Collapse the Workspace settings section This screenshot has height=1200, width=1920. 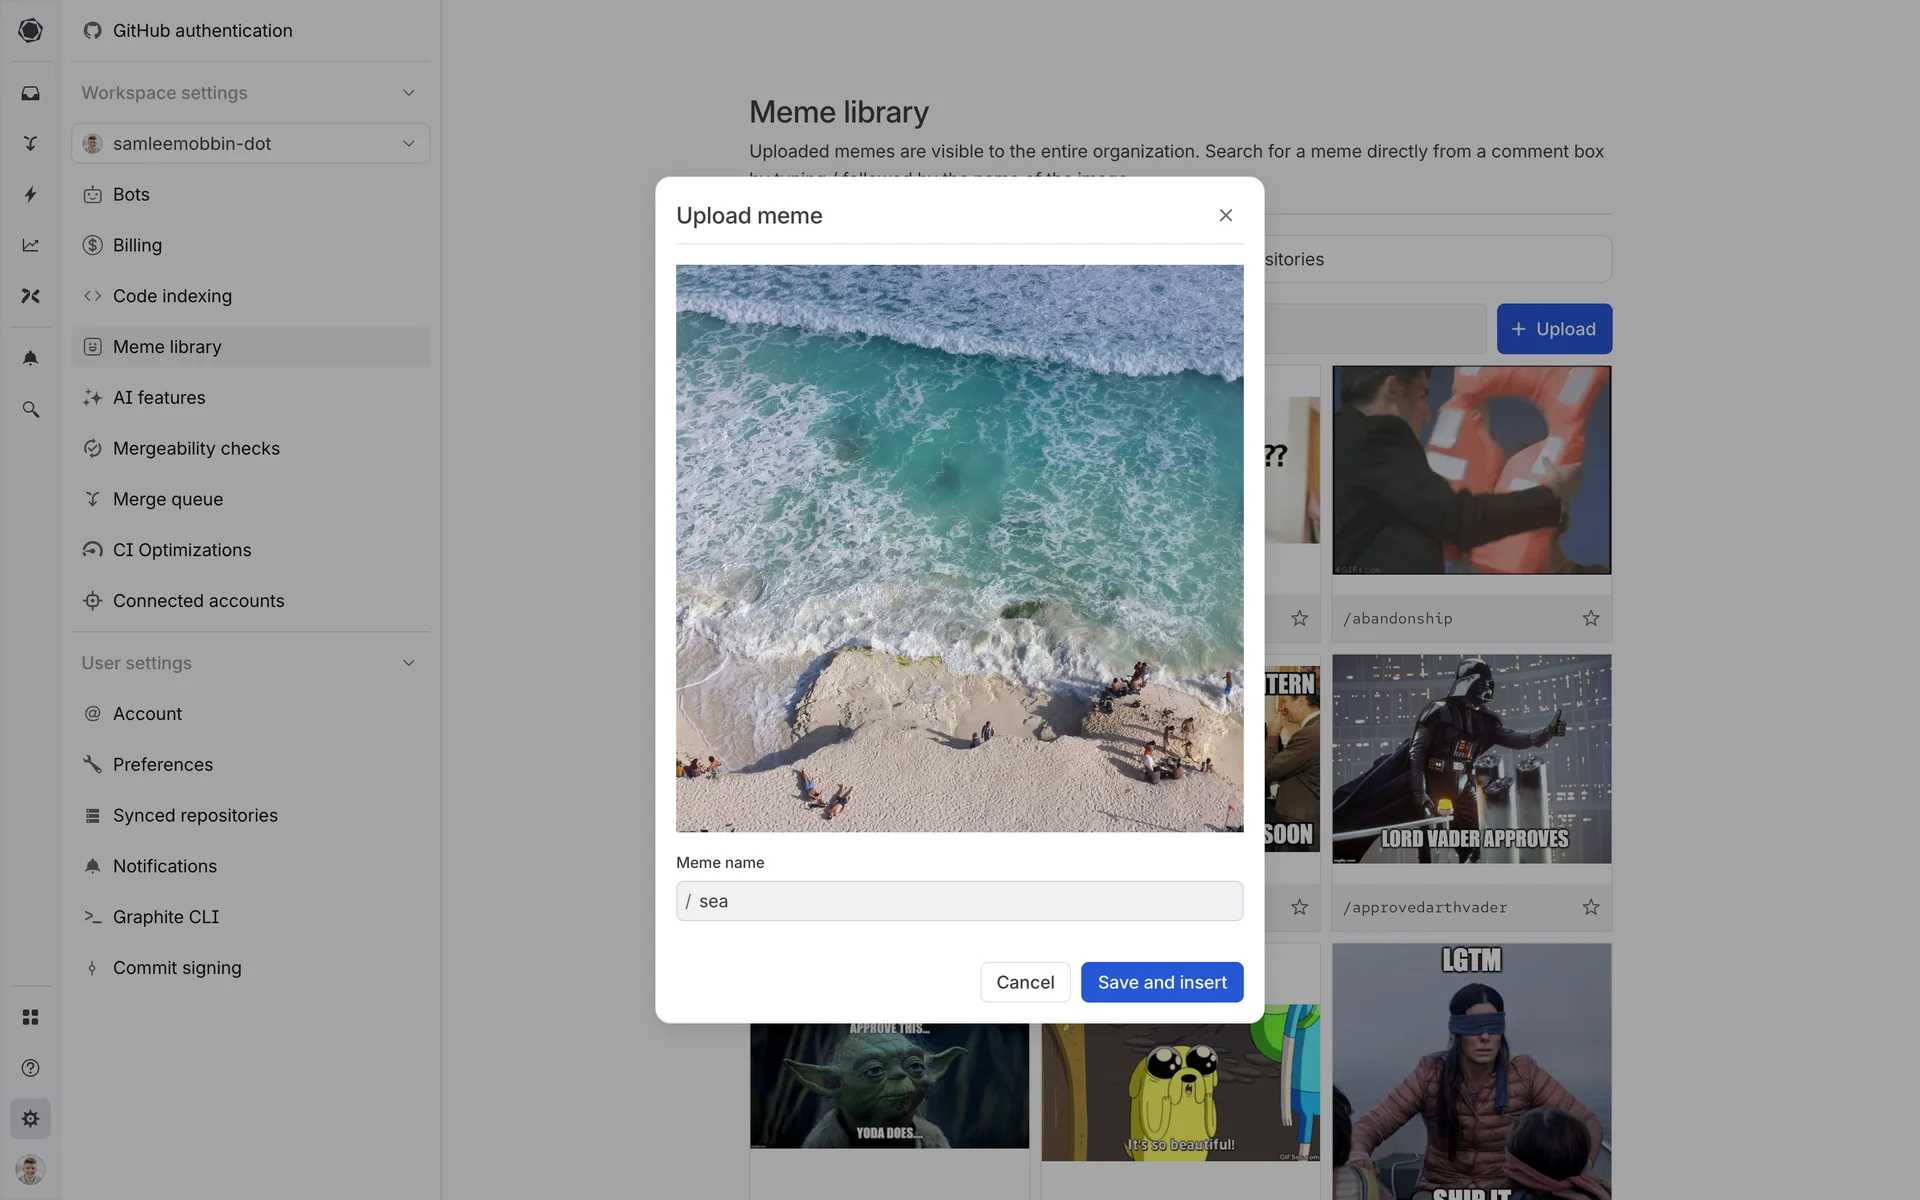408,93
